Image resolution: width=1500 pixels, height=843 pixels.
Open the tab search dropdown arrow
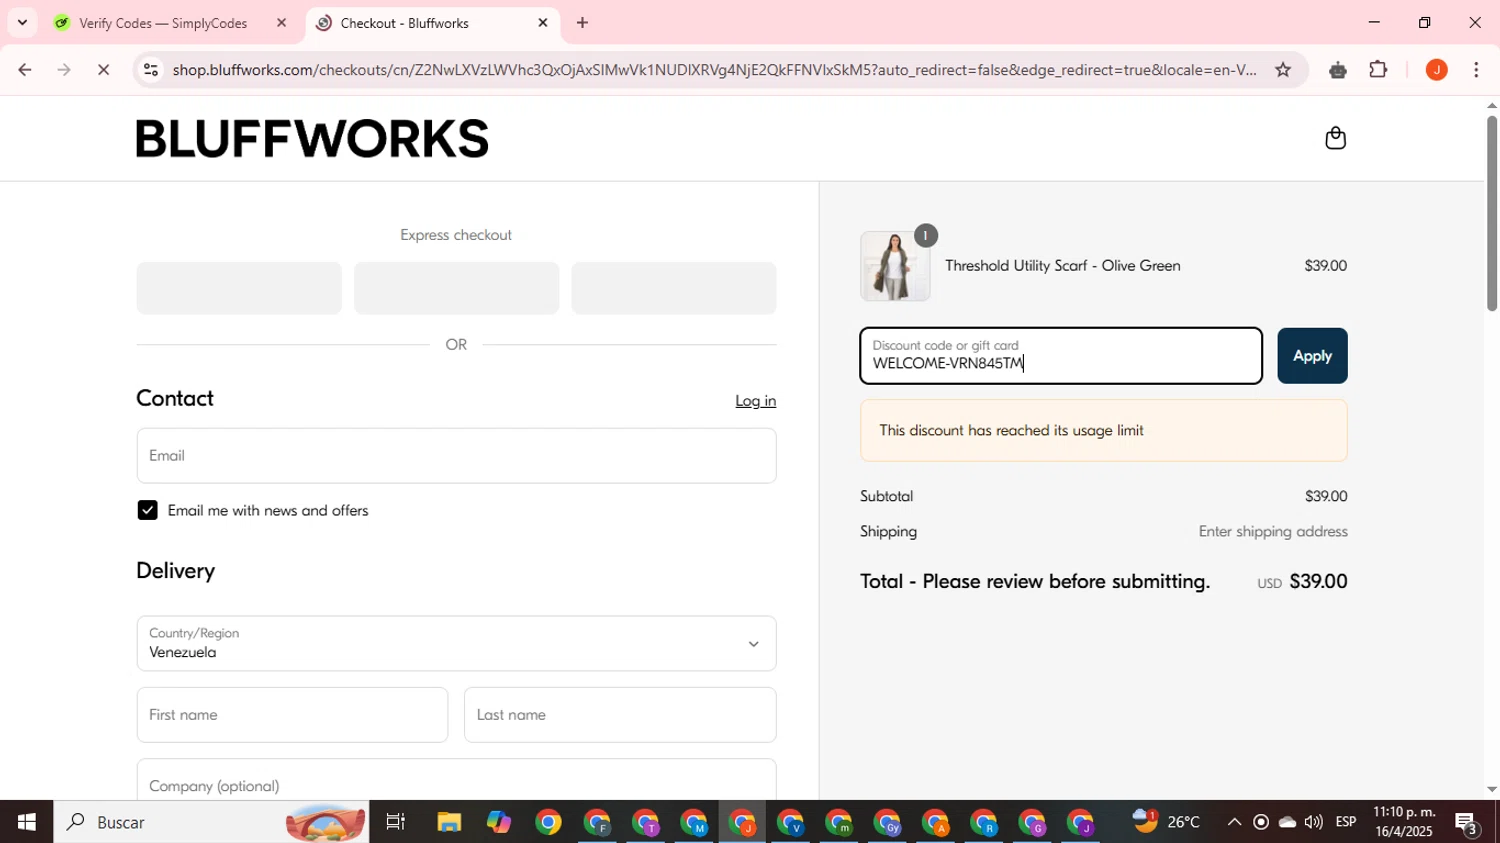coord(22,22)
